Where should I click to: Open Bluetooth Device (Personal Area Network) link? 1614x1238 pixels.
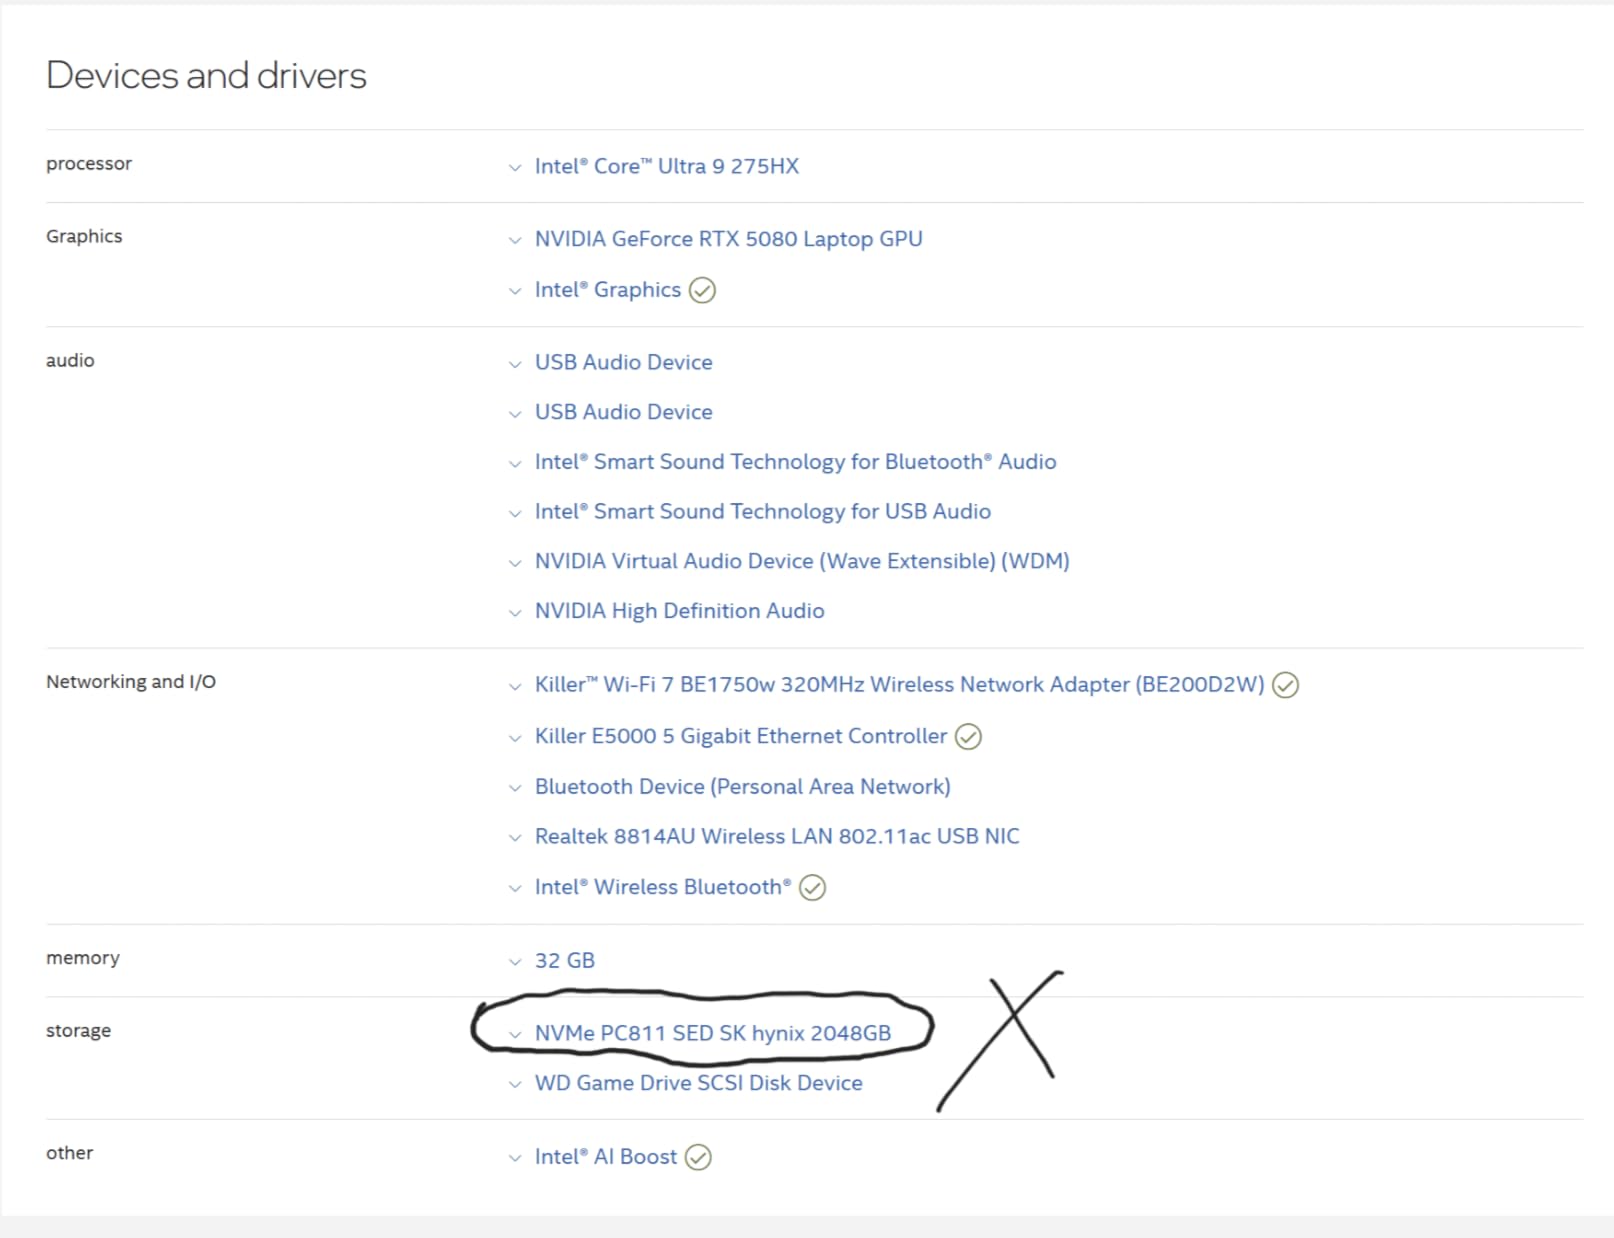pyautogui.click(x=743, y=787)
